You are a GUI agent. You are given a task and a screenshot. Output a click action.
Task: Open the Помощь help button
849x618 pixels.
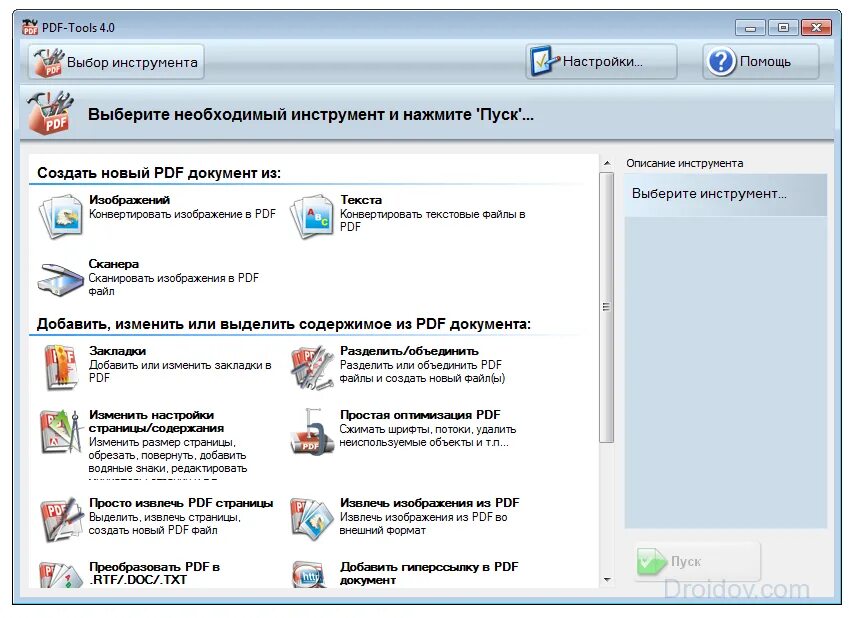pyautogui.click(x=761, y=62)
